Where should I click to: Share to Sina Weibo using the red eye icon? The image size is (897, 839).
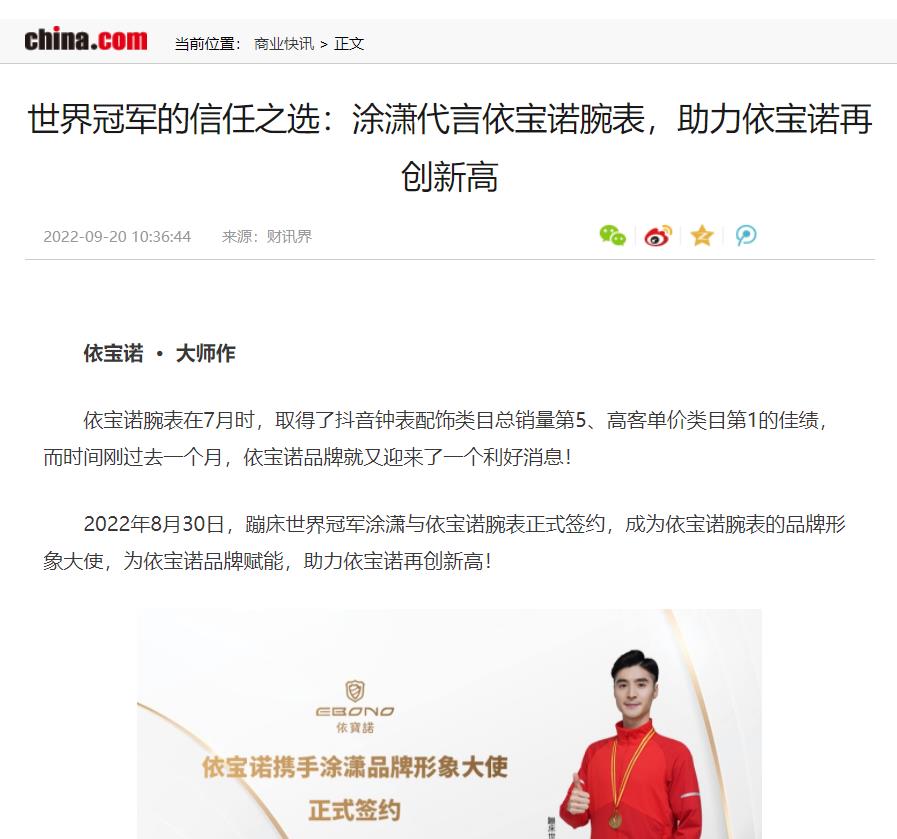(658, 236)
